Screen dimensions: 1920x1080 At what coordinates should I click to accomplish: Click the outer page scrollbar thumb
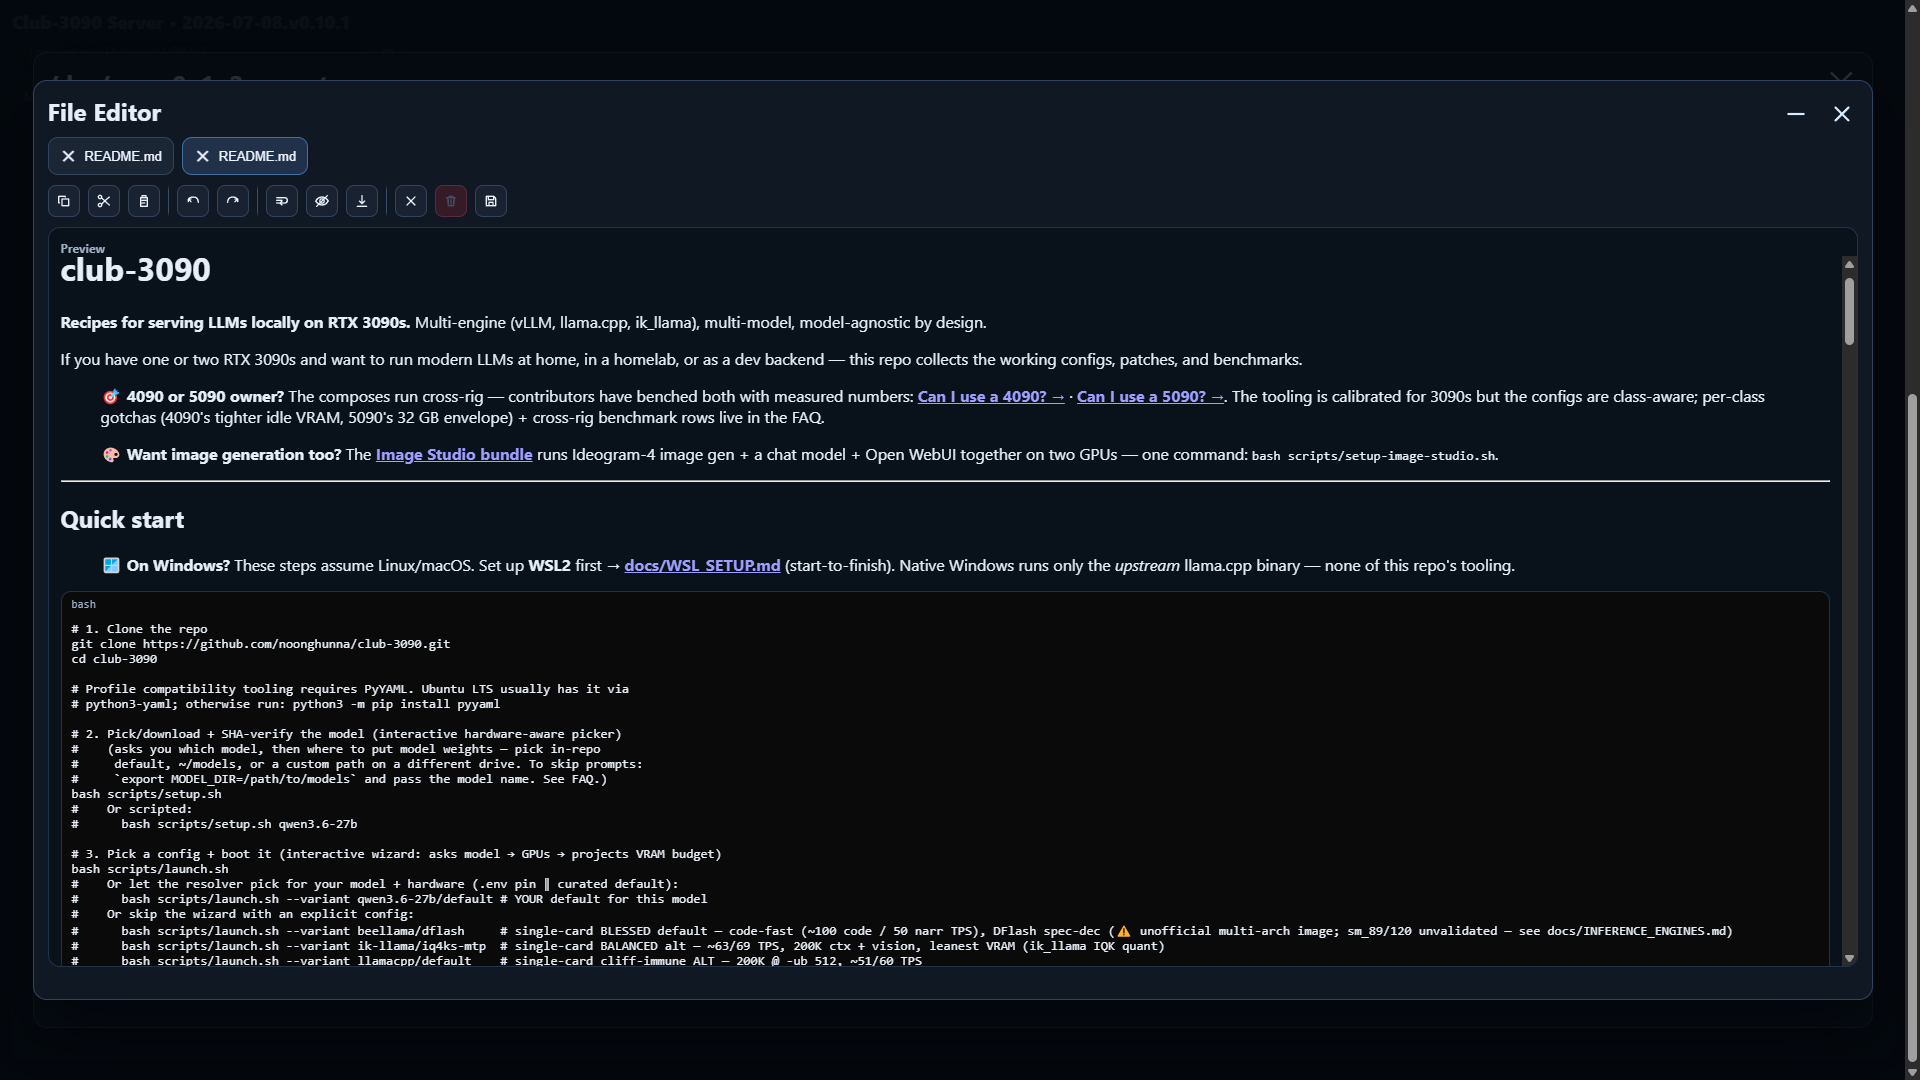1912,728
